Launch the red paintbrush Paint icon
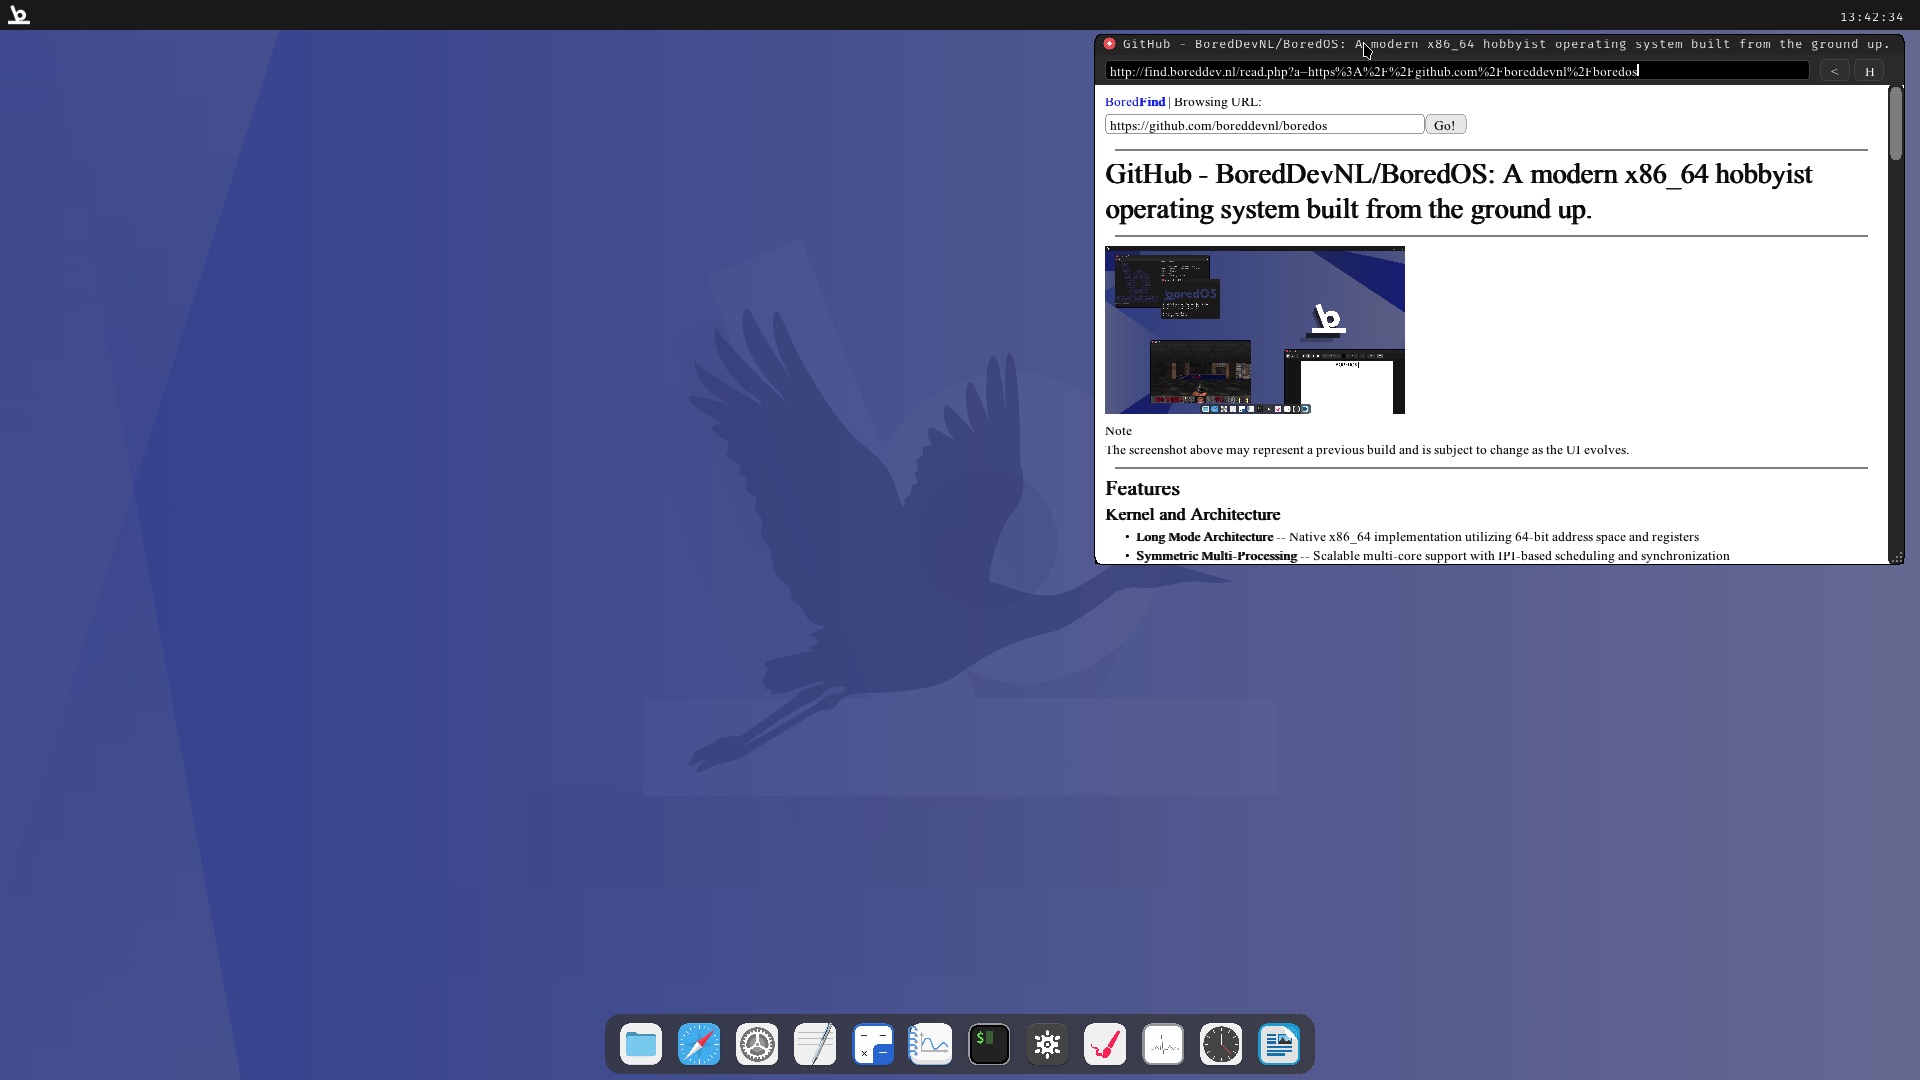Screen dimensions: 1920x1080 click(1105, 1045)
